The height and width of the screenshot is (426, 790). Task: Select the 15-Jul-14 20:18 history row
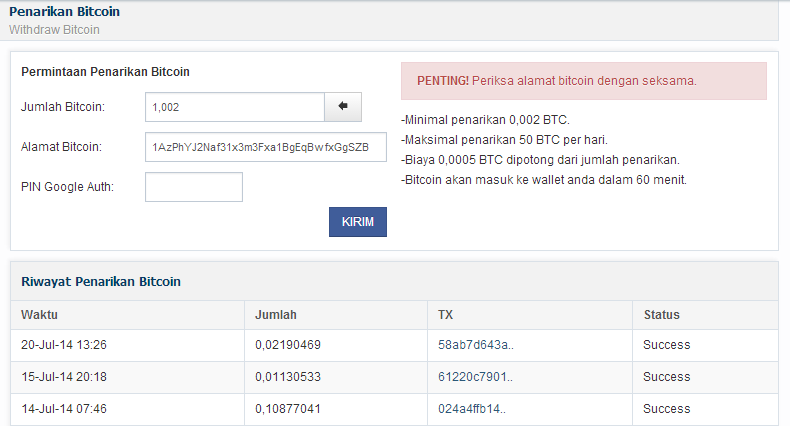(394, 377)
